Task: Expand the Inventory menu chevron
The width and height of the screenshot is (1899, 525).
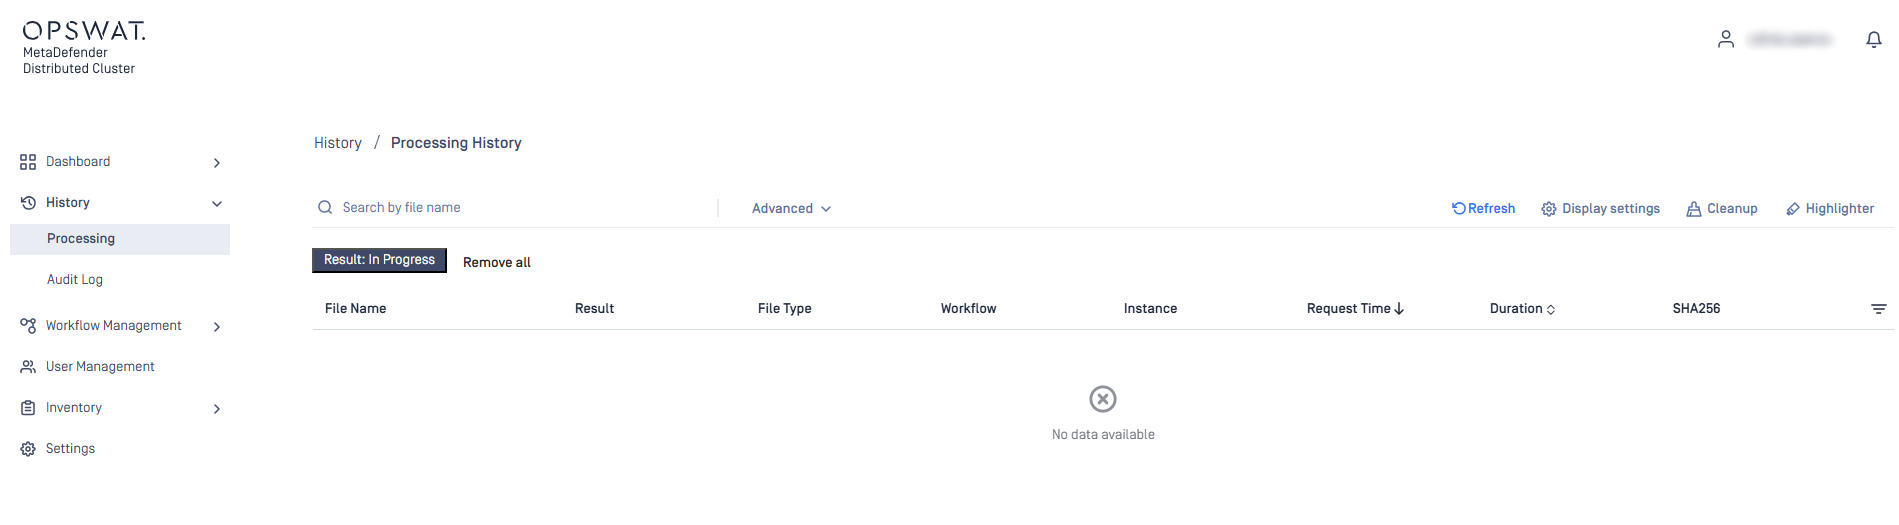Action: point(217,409)
